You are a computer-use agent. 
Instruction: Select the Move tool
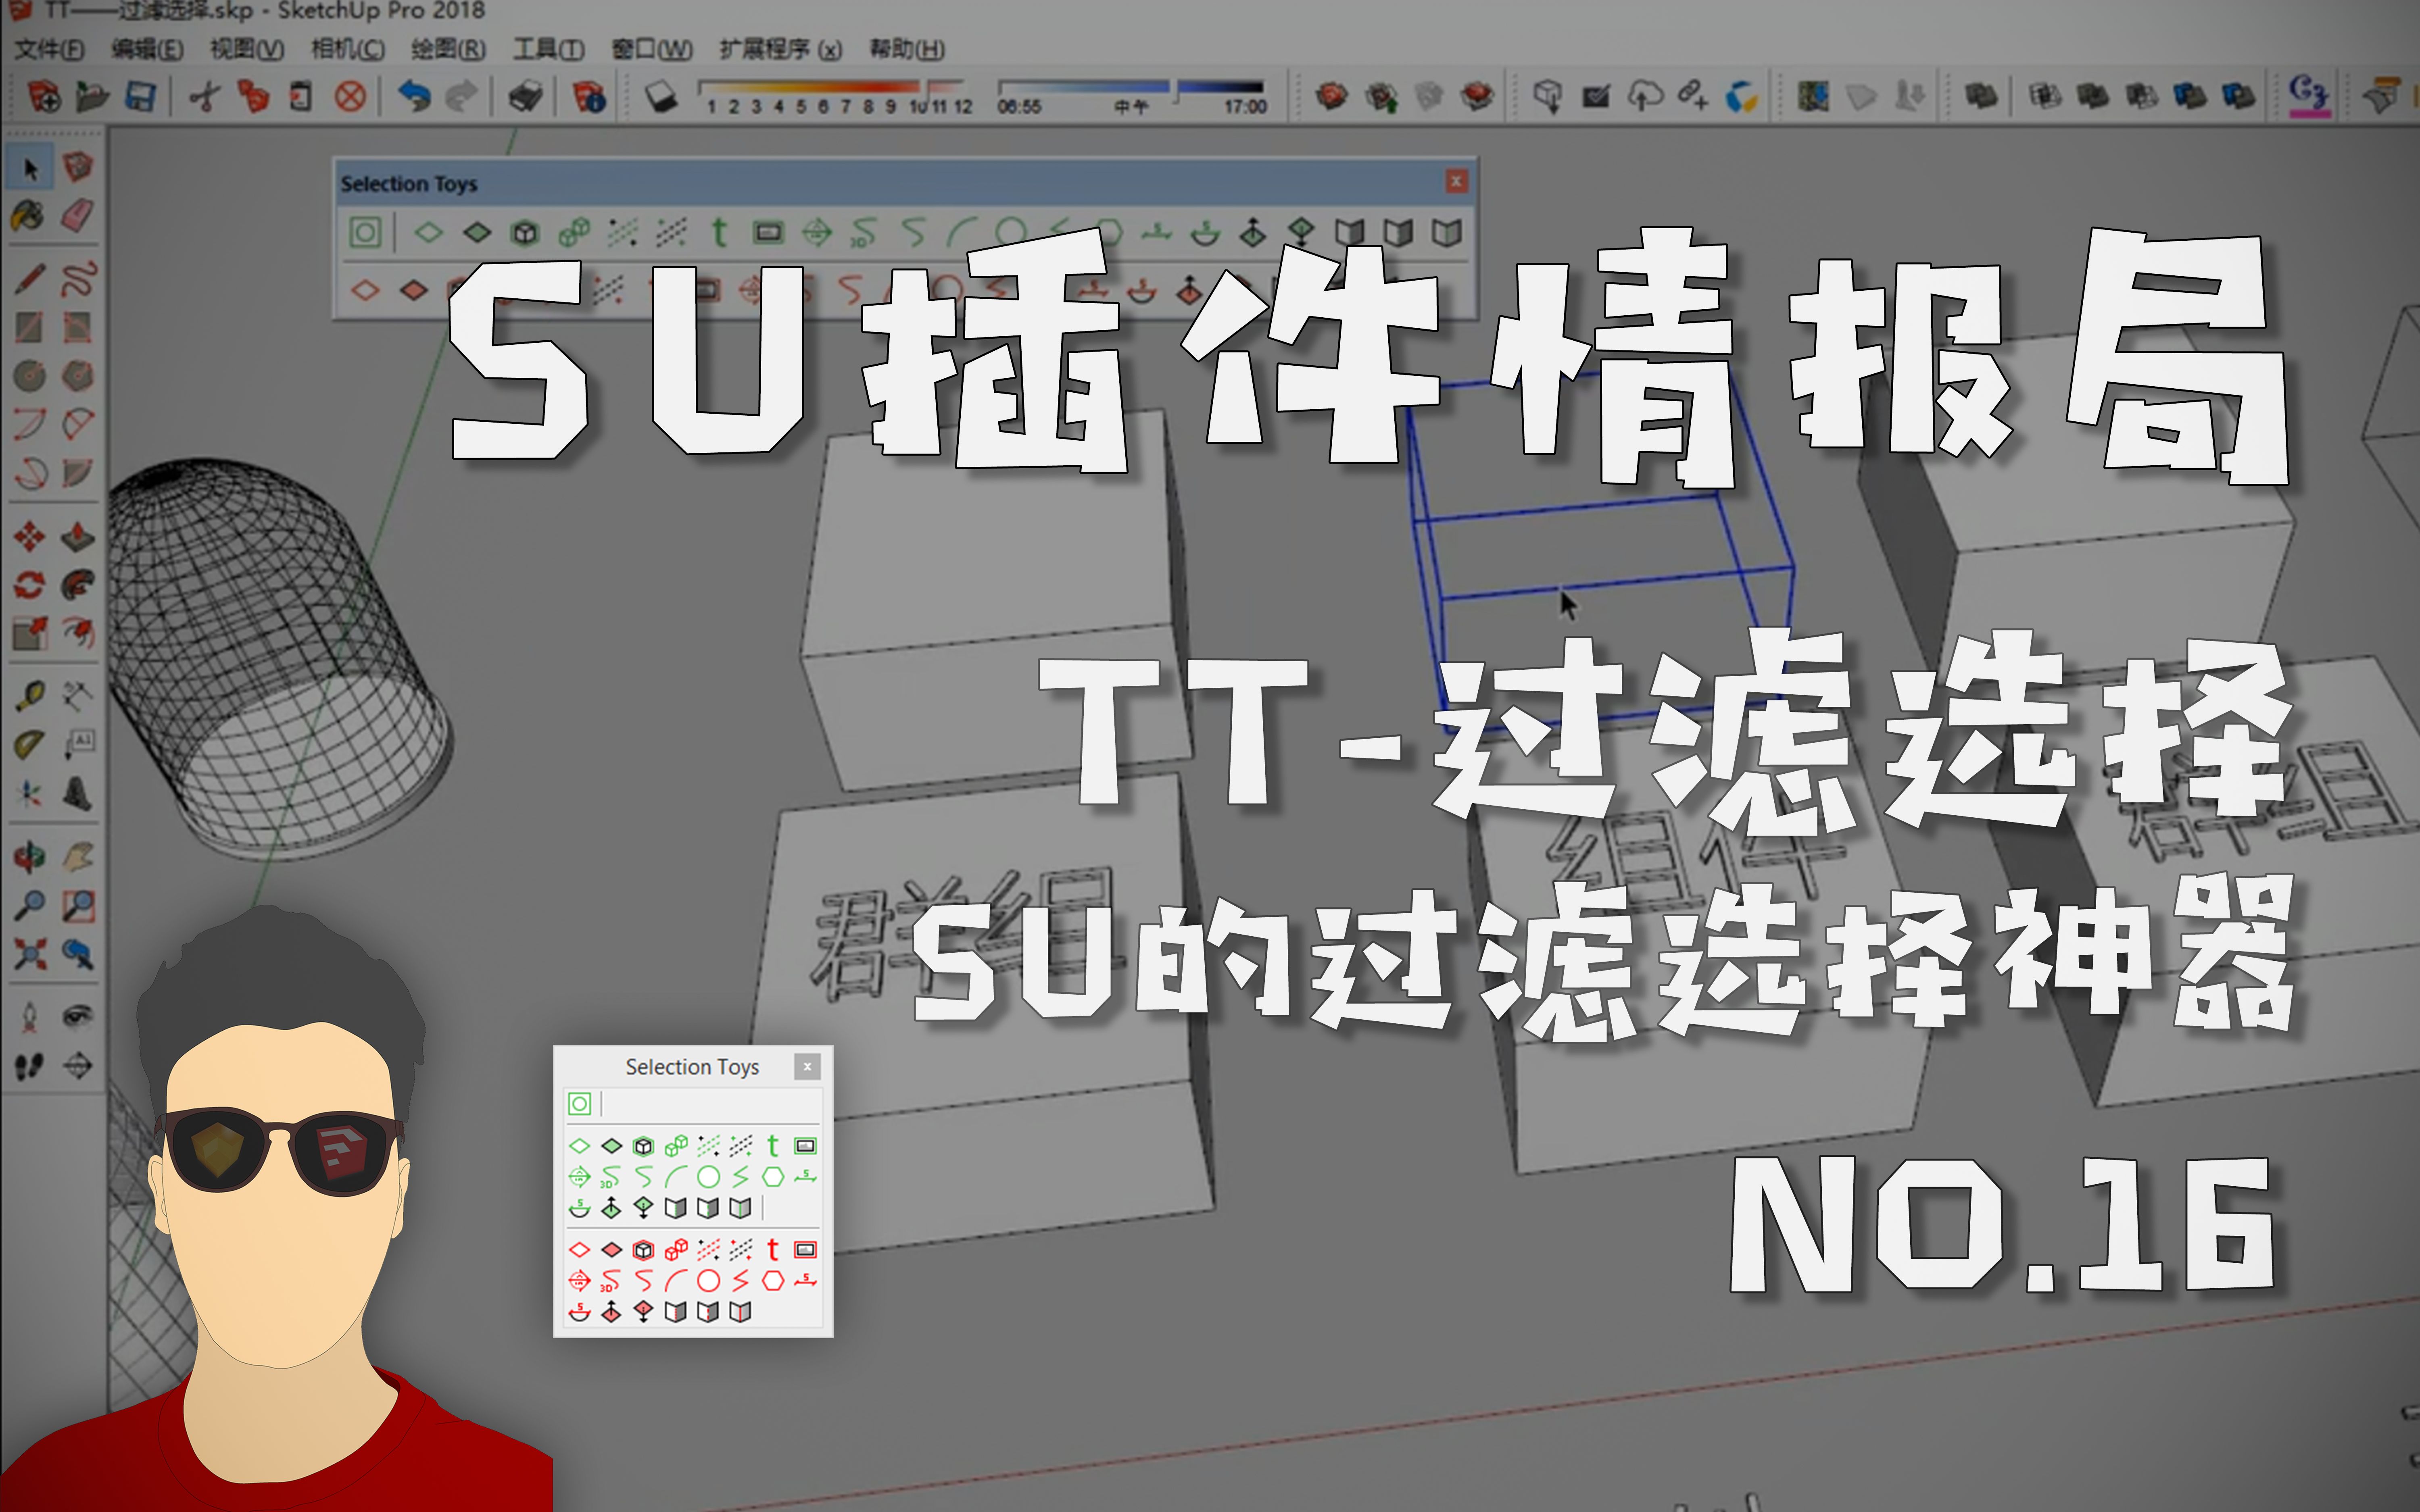[x=30, y=537]
